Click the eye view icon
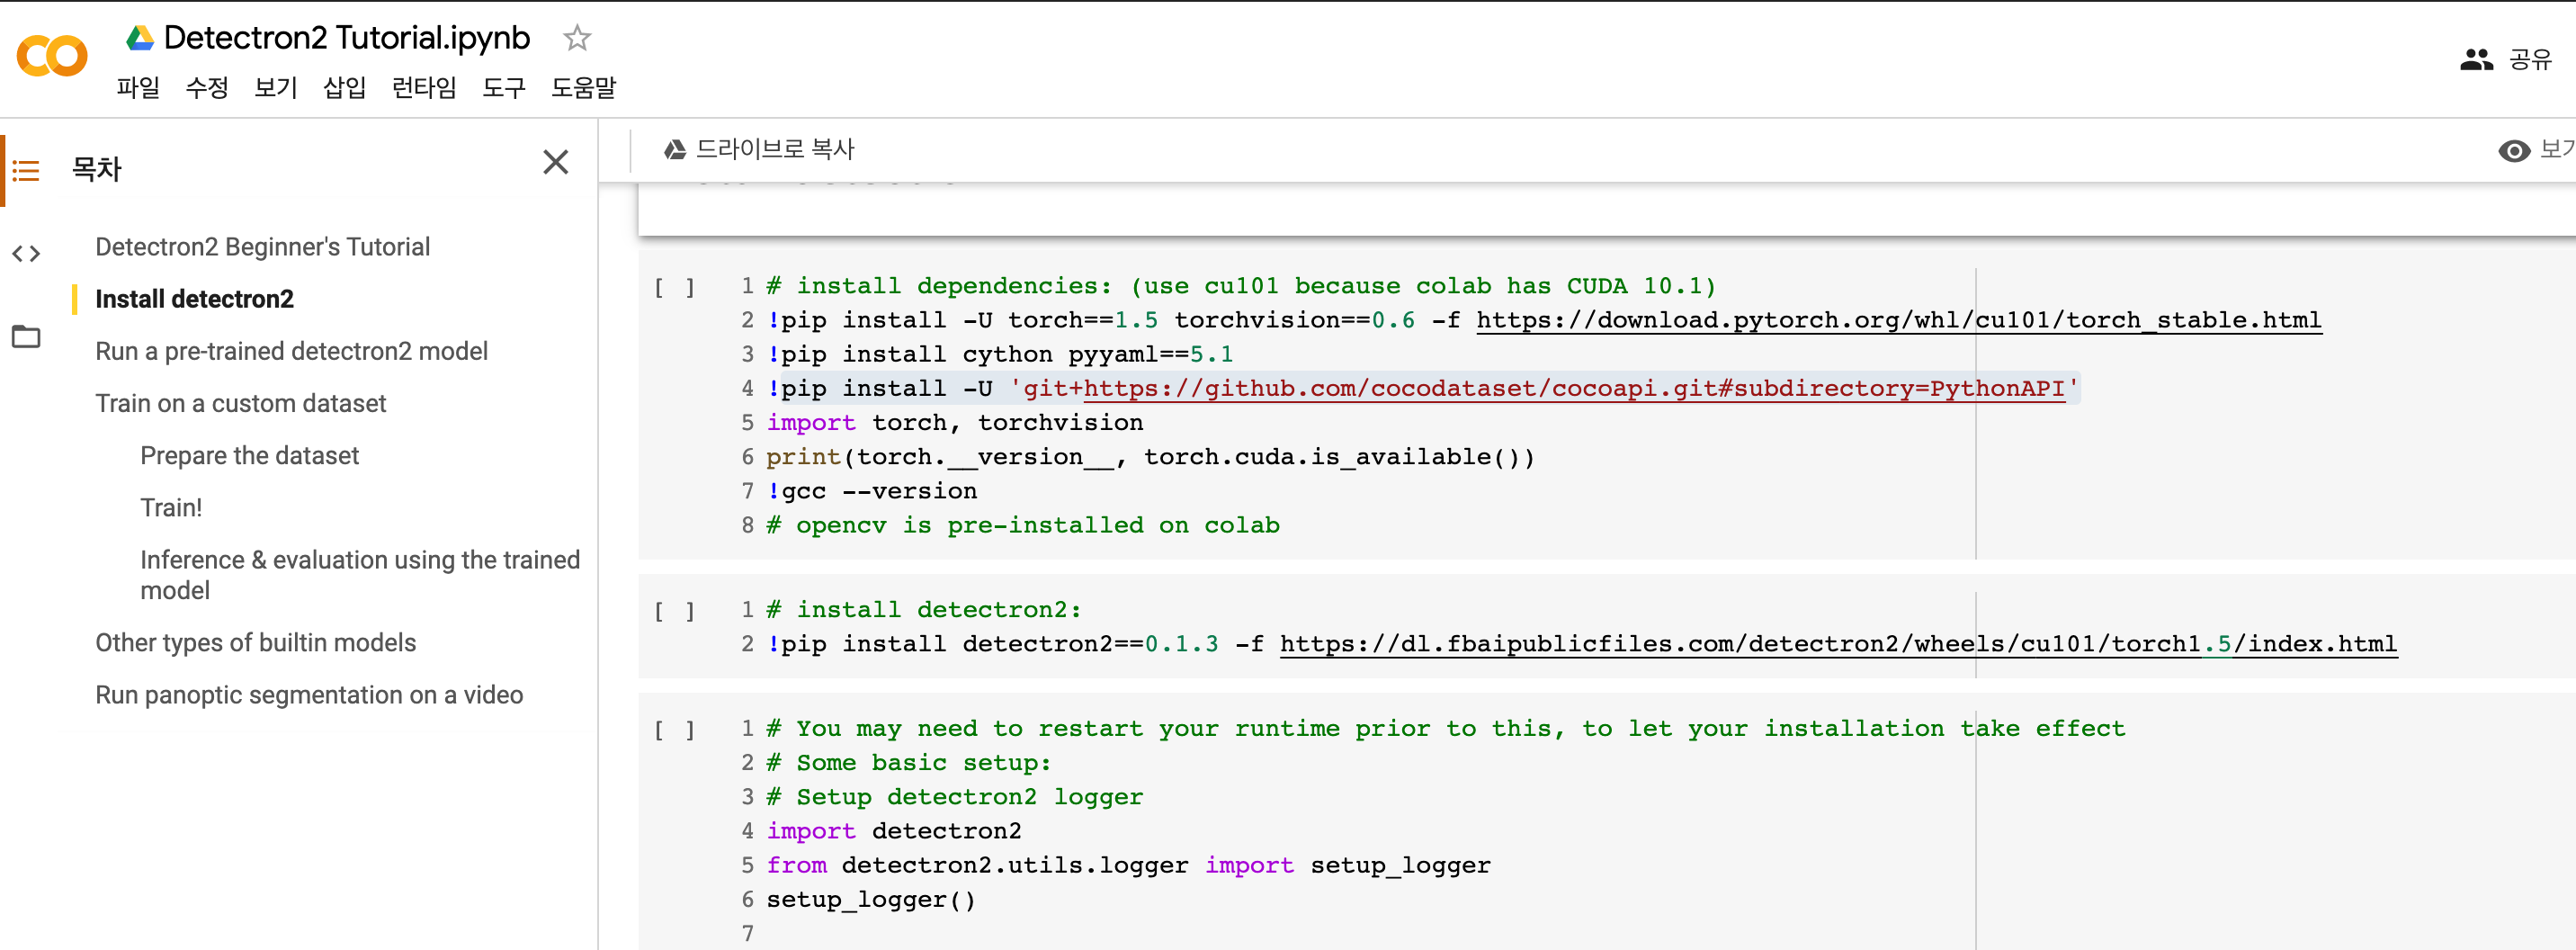2576x950 pixels. coord(2514,150)
